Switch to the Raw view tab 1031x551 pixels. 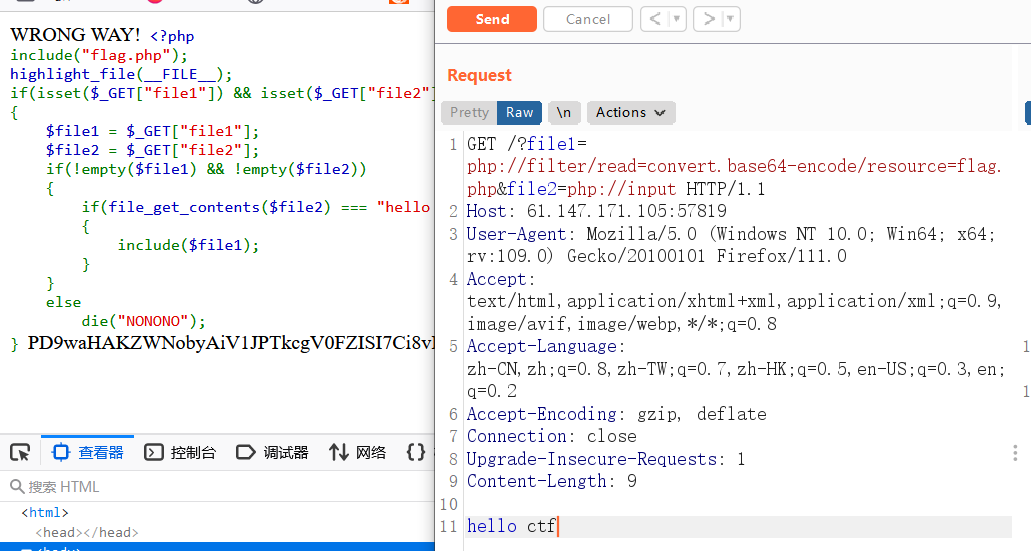[519, 112]
